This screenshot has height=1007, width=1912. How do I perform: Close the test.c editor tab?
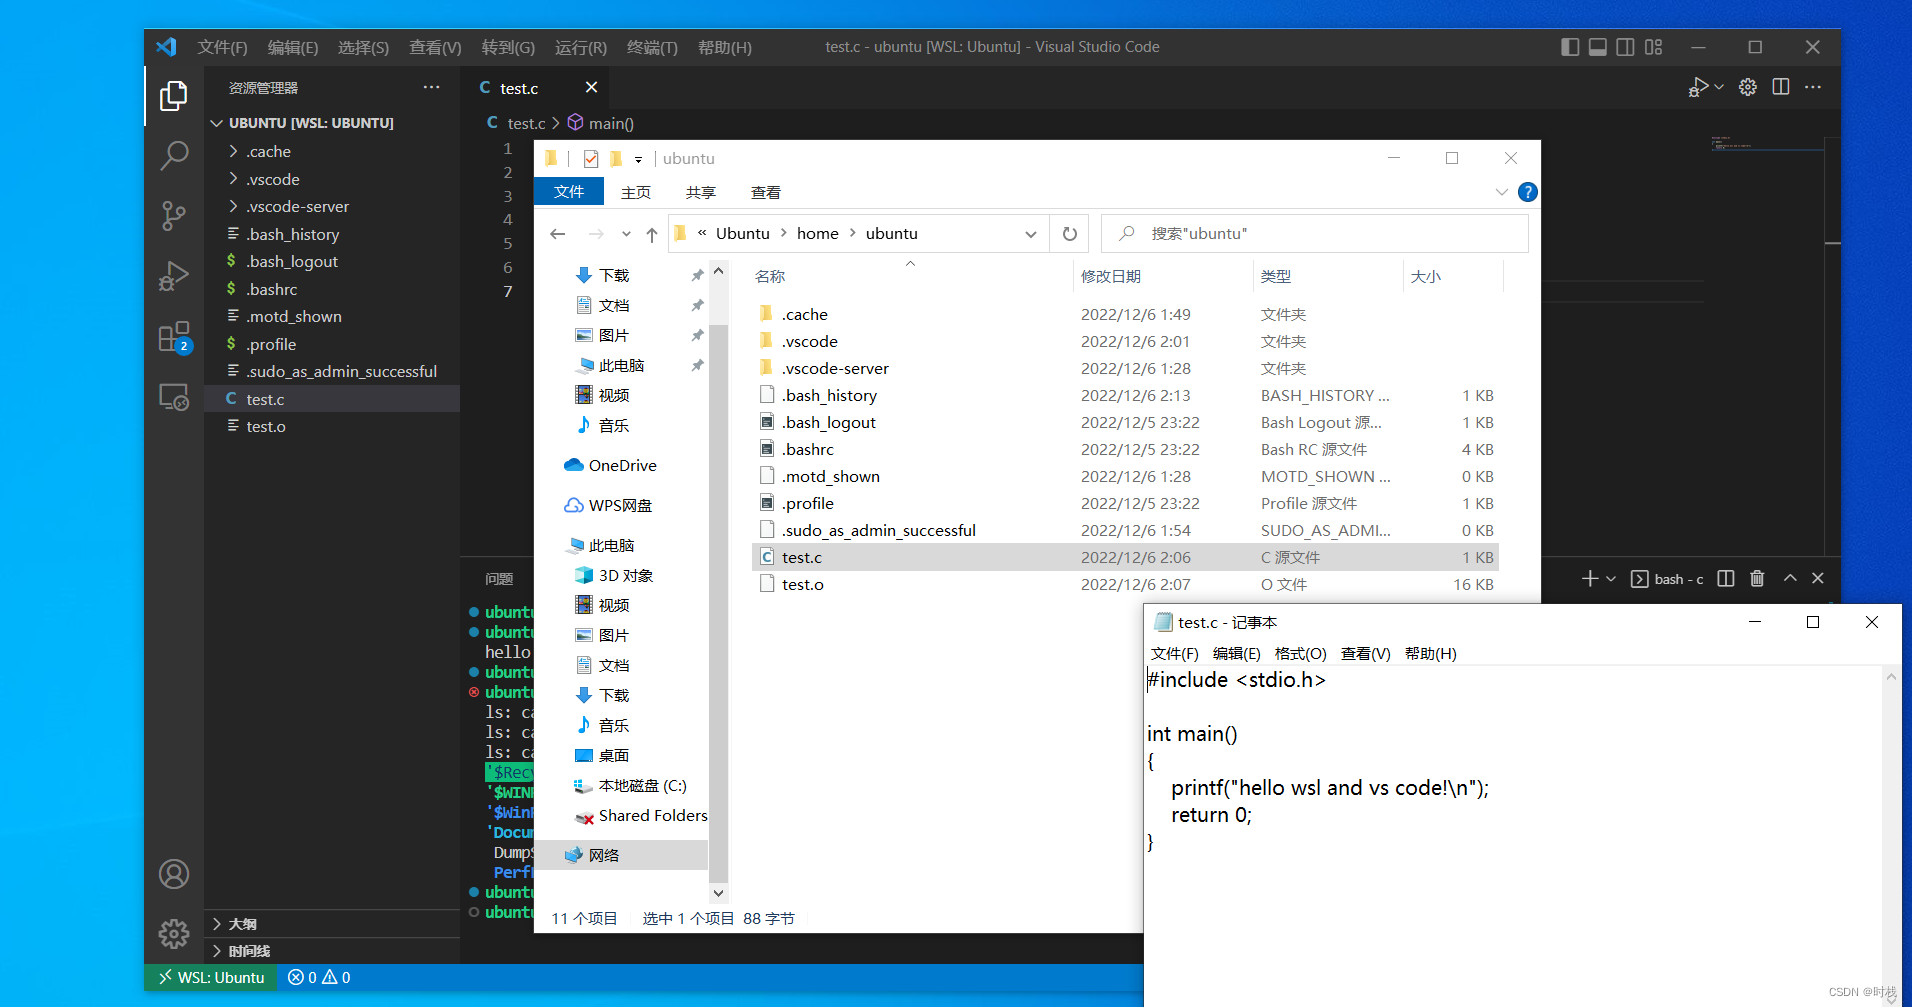[x=591, y=87]
